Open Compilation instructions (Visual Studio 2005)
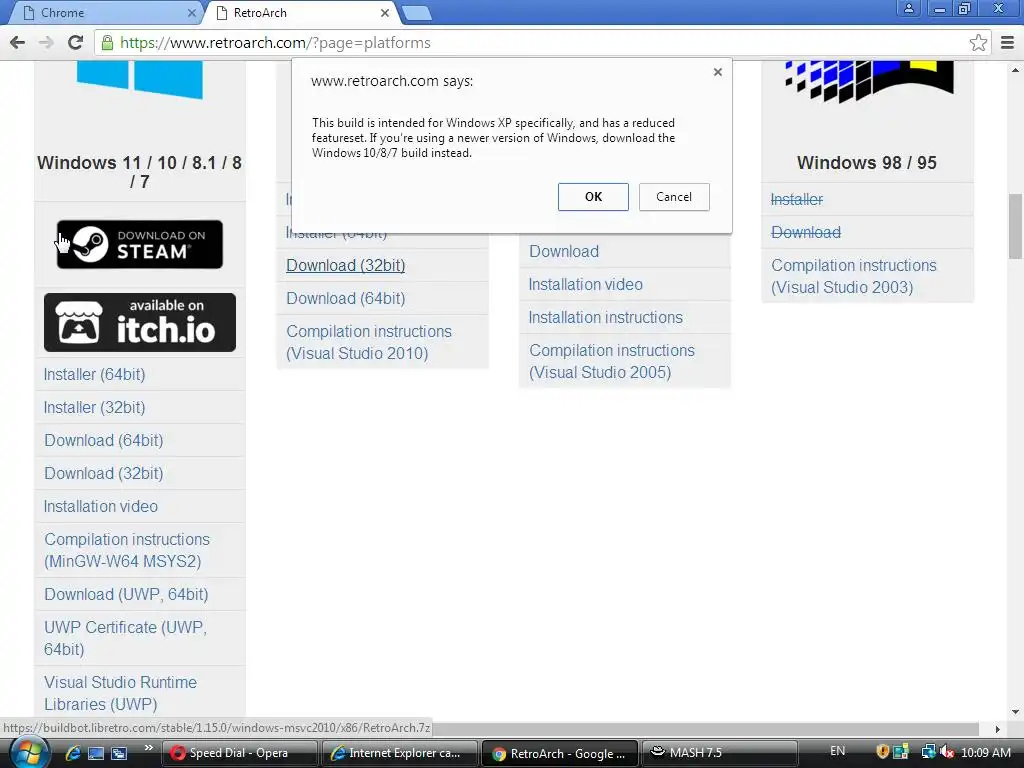1024x768 pixels. click(x=612, y=361)
